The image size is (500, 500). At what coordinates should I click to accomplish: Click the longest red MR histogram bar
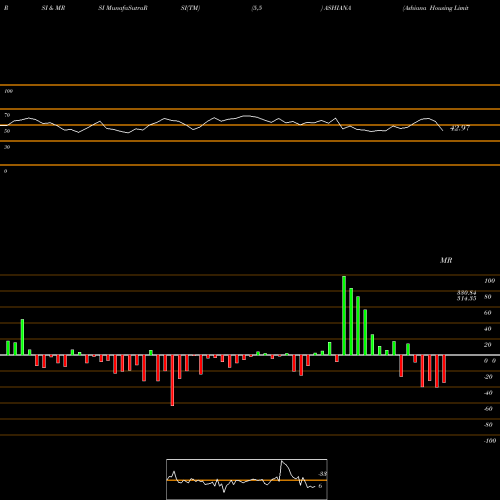coord(172,380)
